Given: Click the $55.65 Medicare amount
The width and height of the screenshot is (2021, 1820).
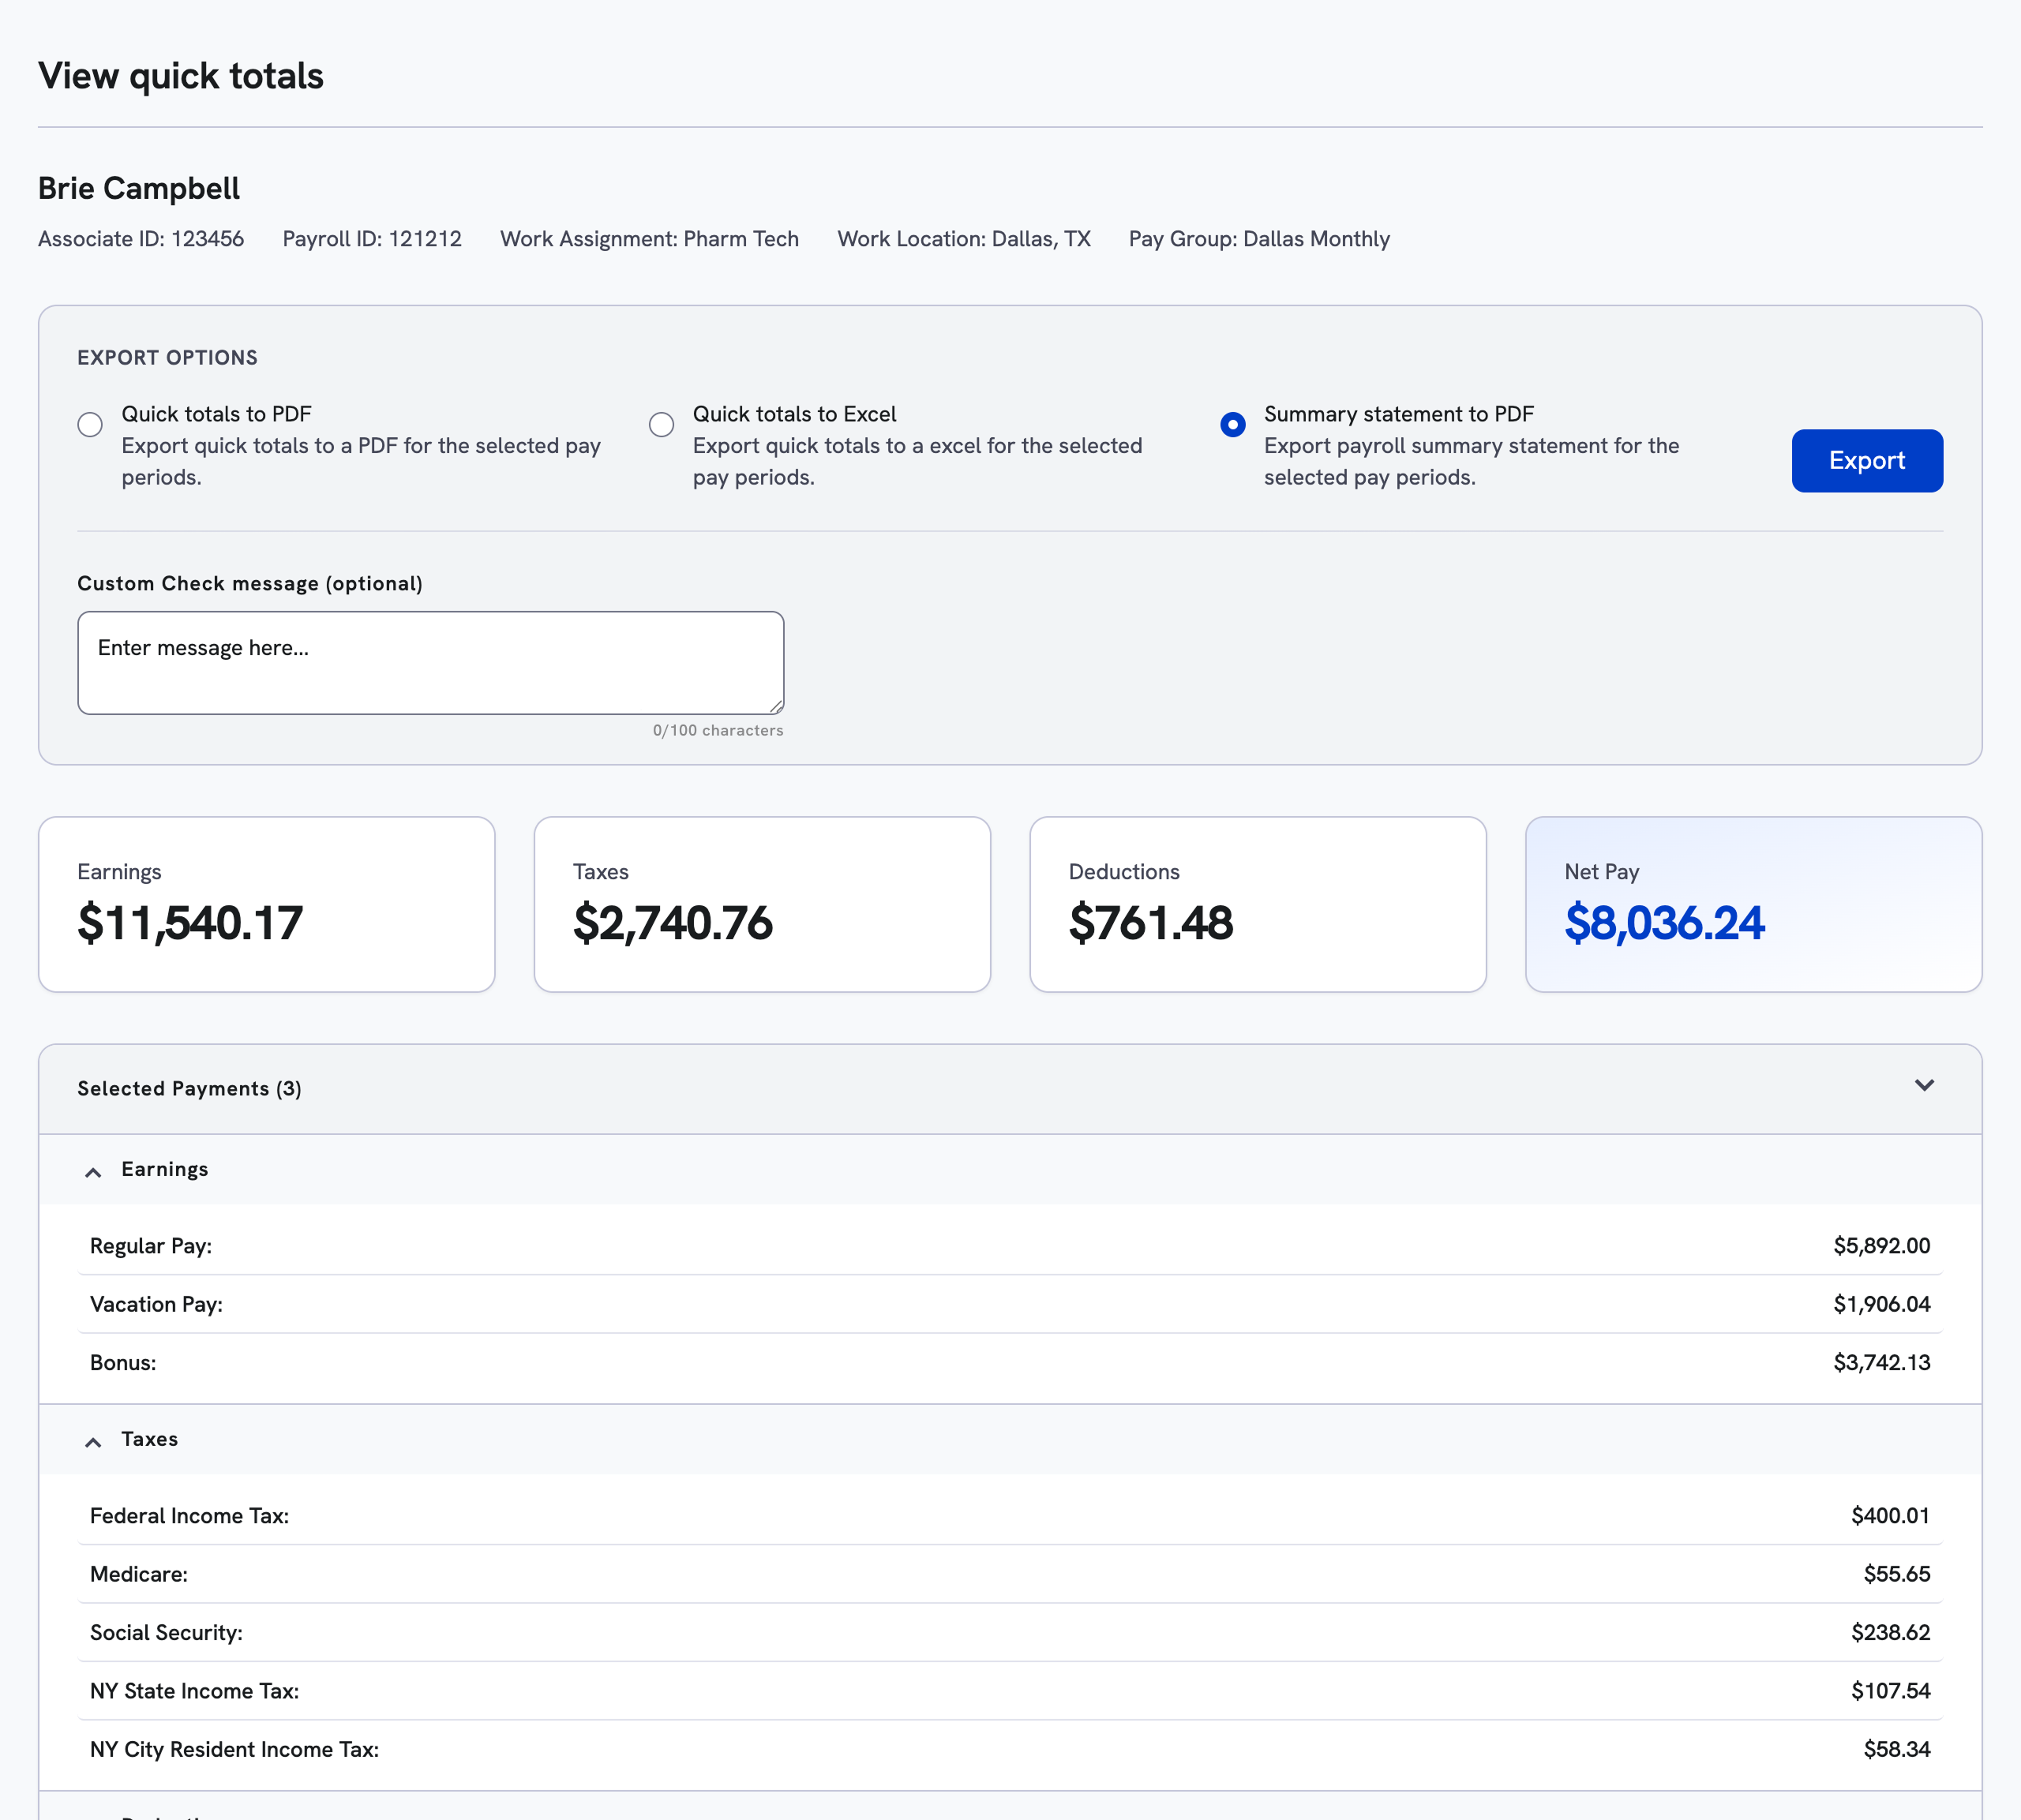Looking at the screenshot, I should [x=1896, y=1574].
